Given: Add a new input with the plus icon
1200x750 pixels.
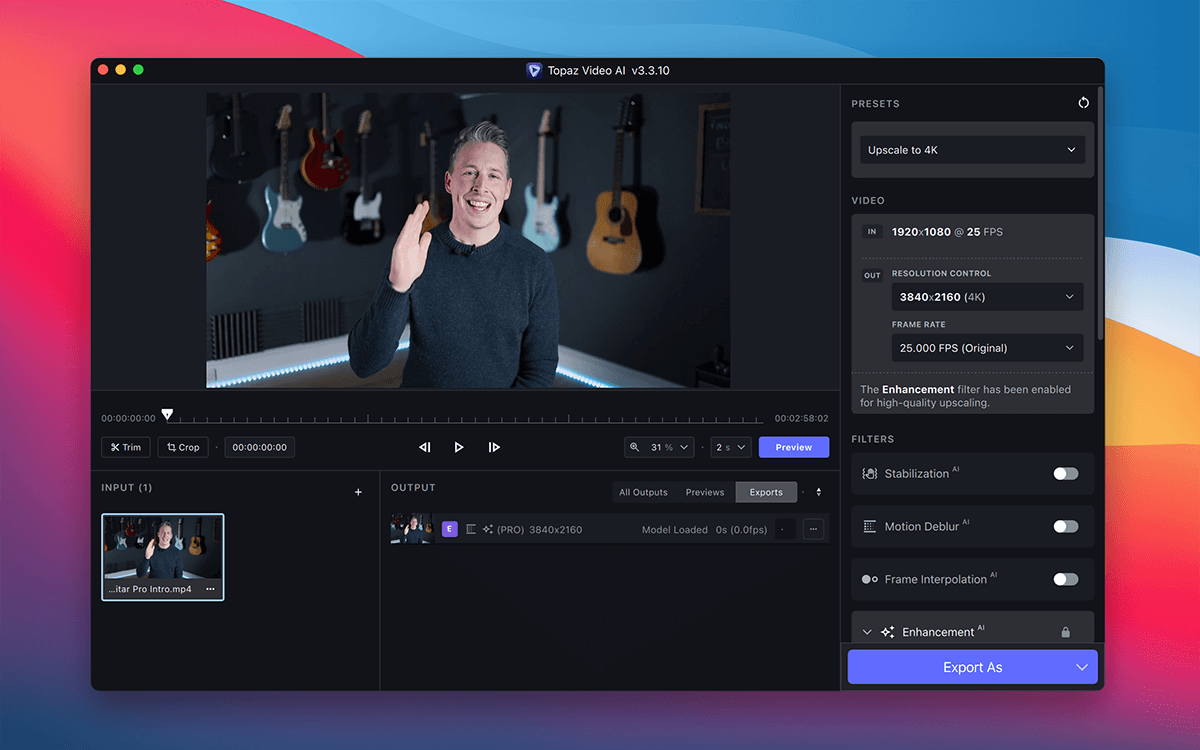Looking at the screenshot, I should tap(358, 492).
